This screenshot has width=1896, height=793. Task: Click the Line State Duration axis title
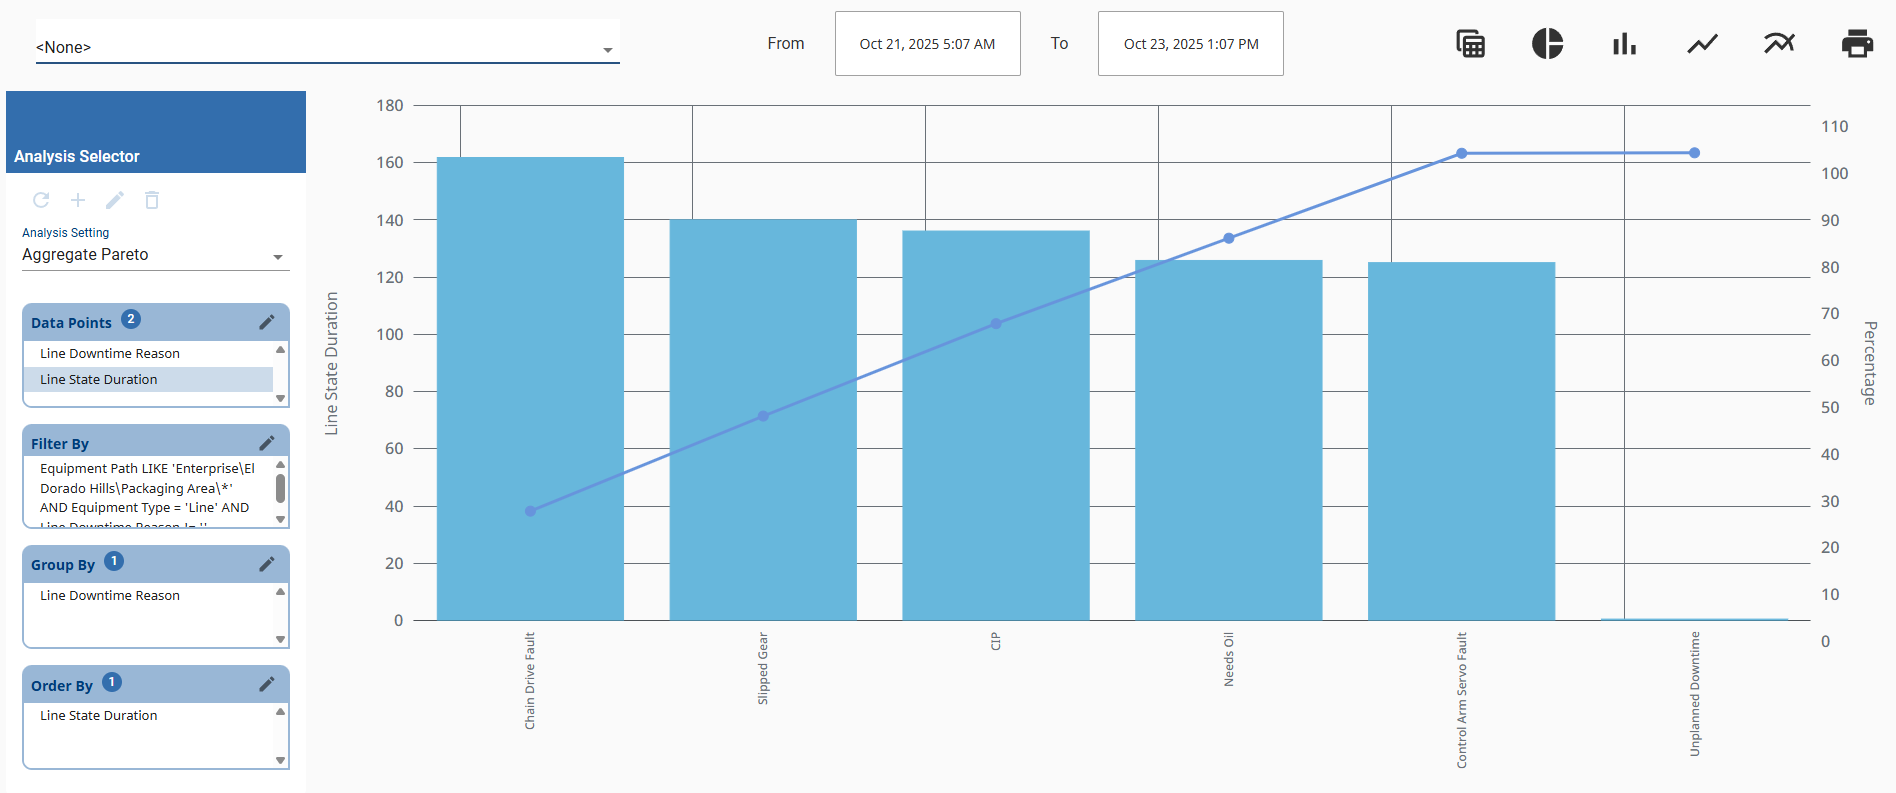[331, 363]
